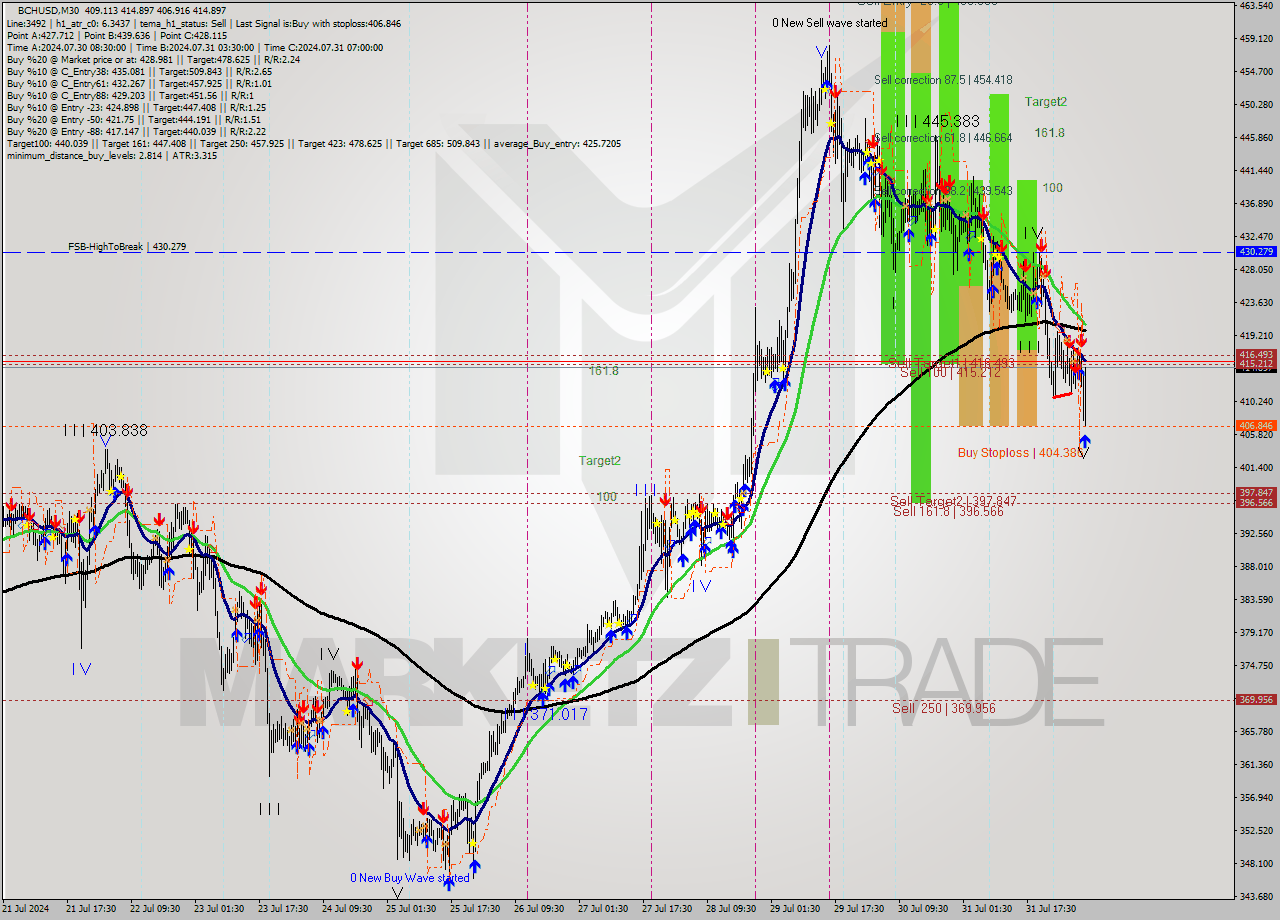Click the BCHUSD,M30 symbol title
The height and width of the screenshot is (920, 1280).
click(48, 10)
